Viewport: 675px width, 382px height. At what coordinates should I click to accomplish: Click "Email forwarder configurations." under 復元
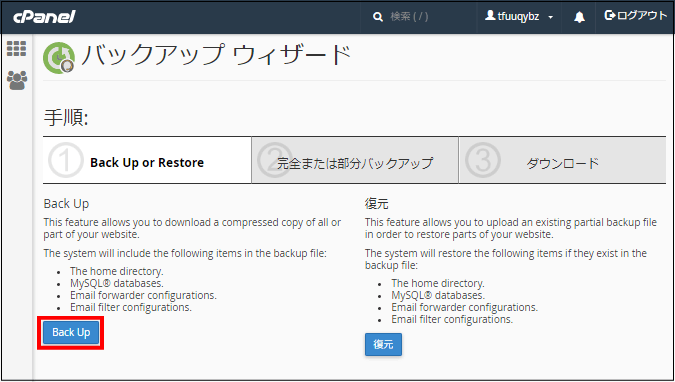464,307
